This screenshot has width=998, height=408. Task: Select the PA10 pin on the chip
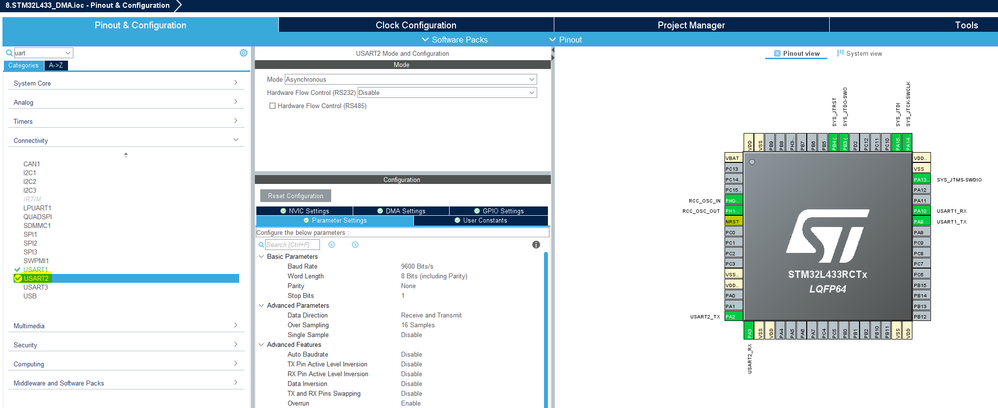(920, 211)
